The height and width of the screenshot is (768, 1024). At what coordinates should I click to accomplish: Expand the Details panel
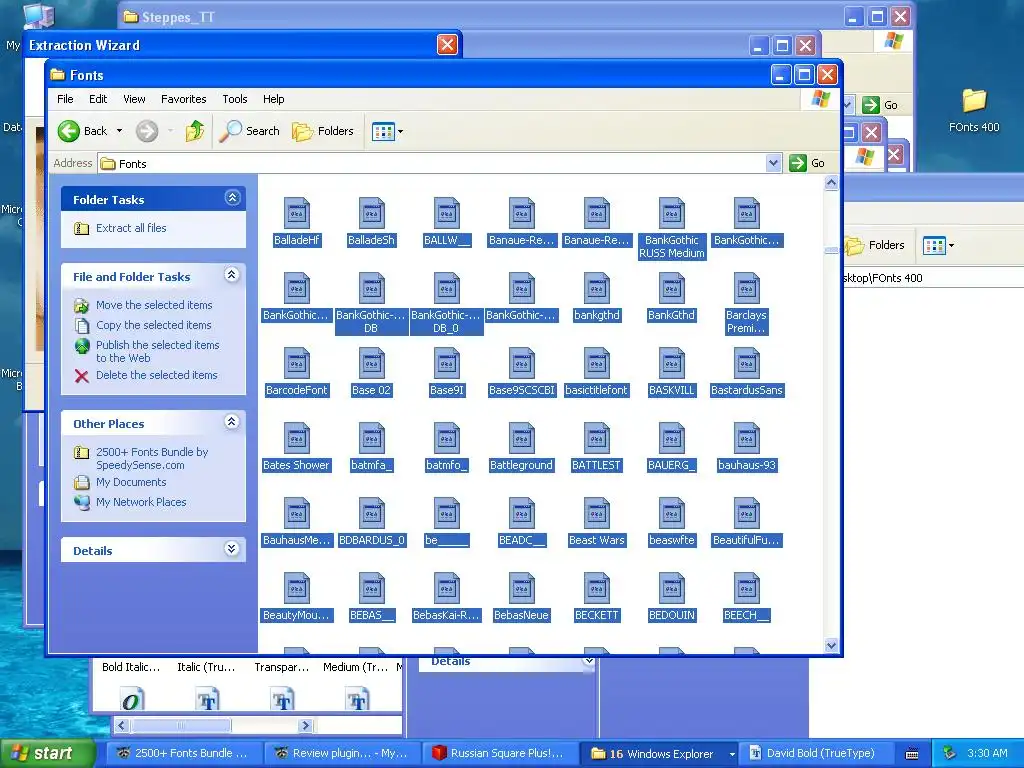click(232, 549)
